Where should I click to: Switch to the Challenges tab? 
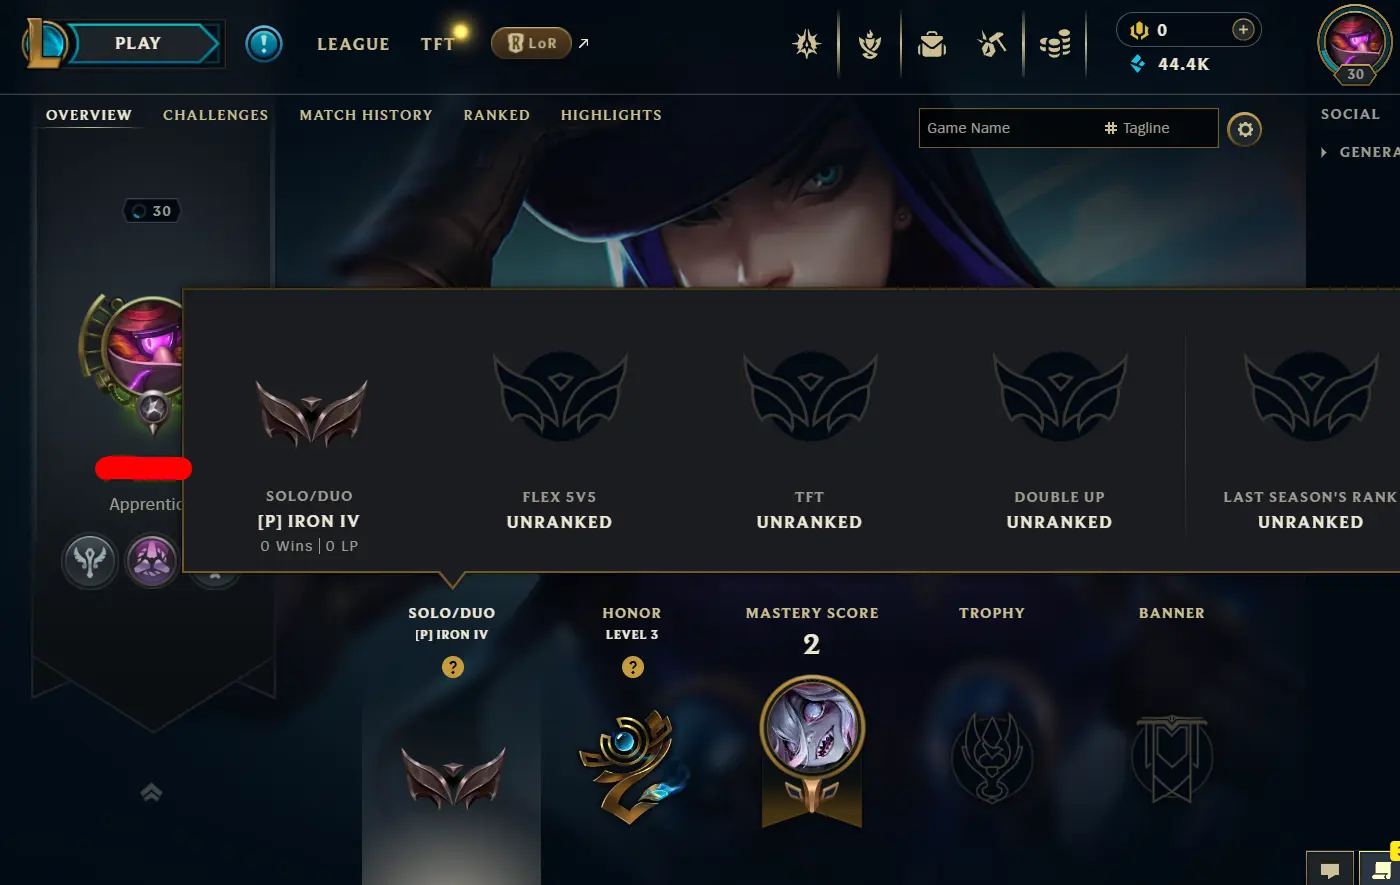click(x=215, y=115)
